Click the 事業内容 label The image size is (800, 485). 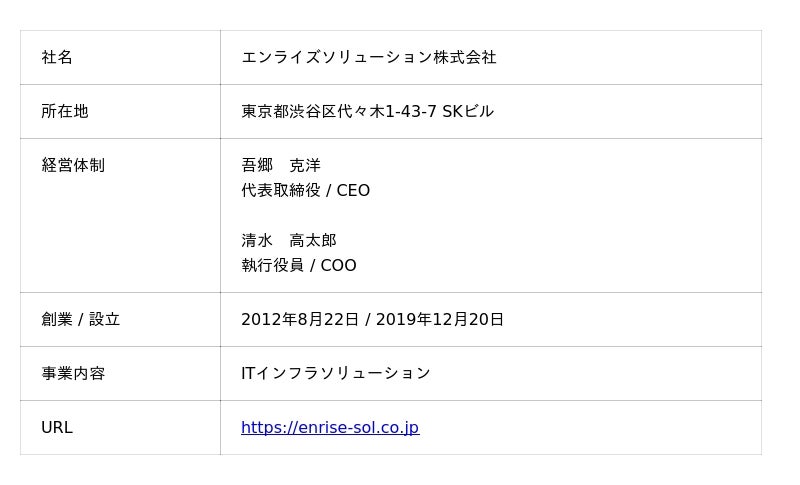tap(73, 373)
